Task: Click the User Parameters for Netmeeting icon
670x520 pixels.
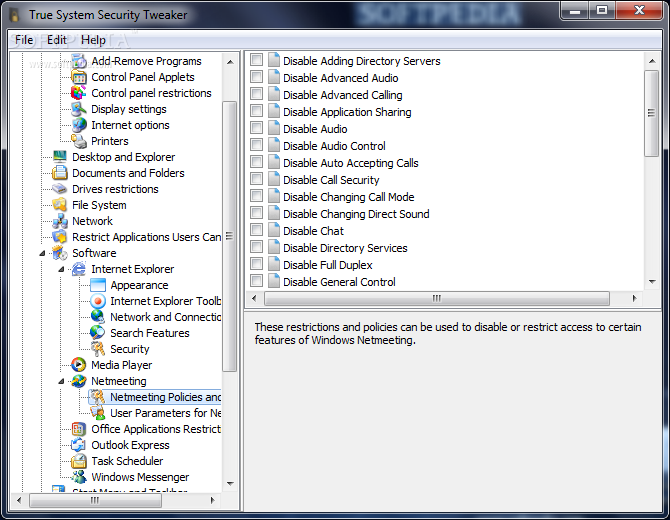Action: 98,413
